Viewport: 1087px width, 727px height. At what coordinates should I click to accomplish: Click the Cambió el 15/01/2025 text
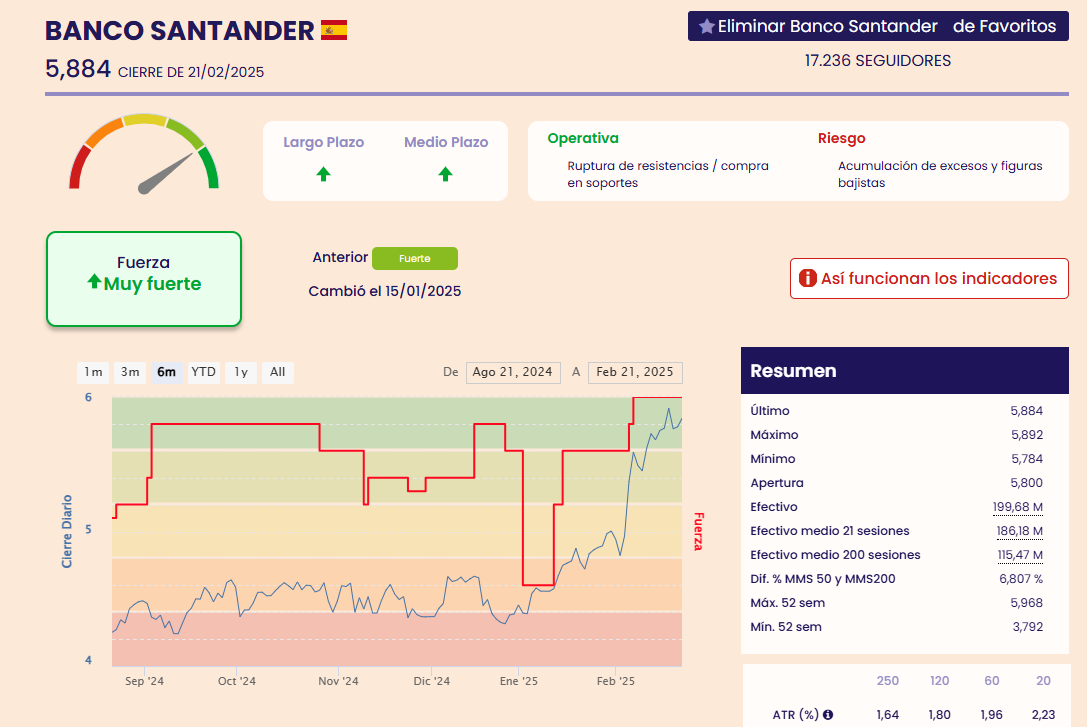pos(385,291)
